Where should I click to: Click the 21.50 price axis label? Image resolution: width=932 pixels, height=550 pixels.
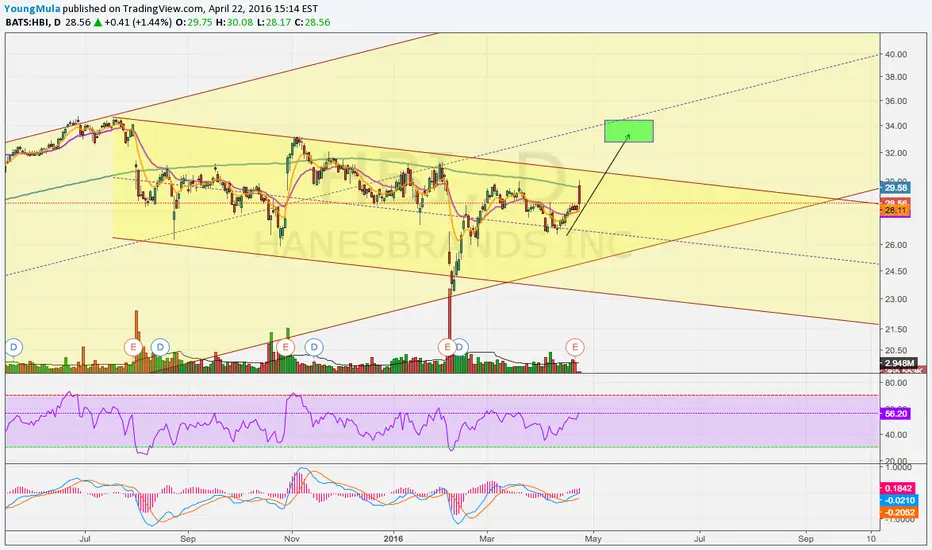[896, 329]
